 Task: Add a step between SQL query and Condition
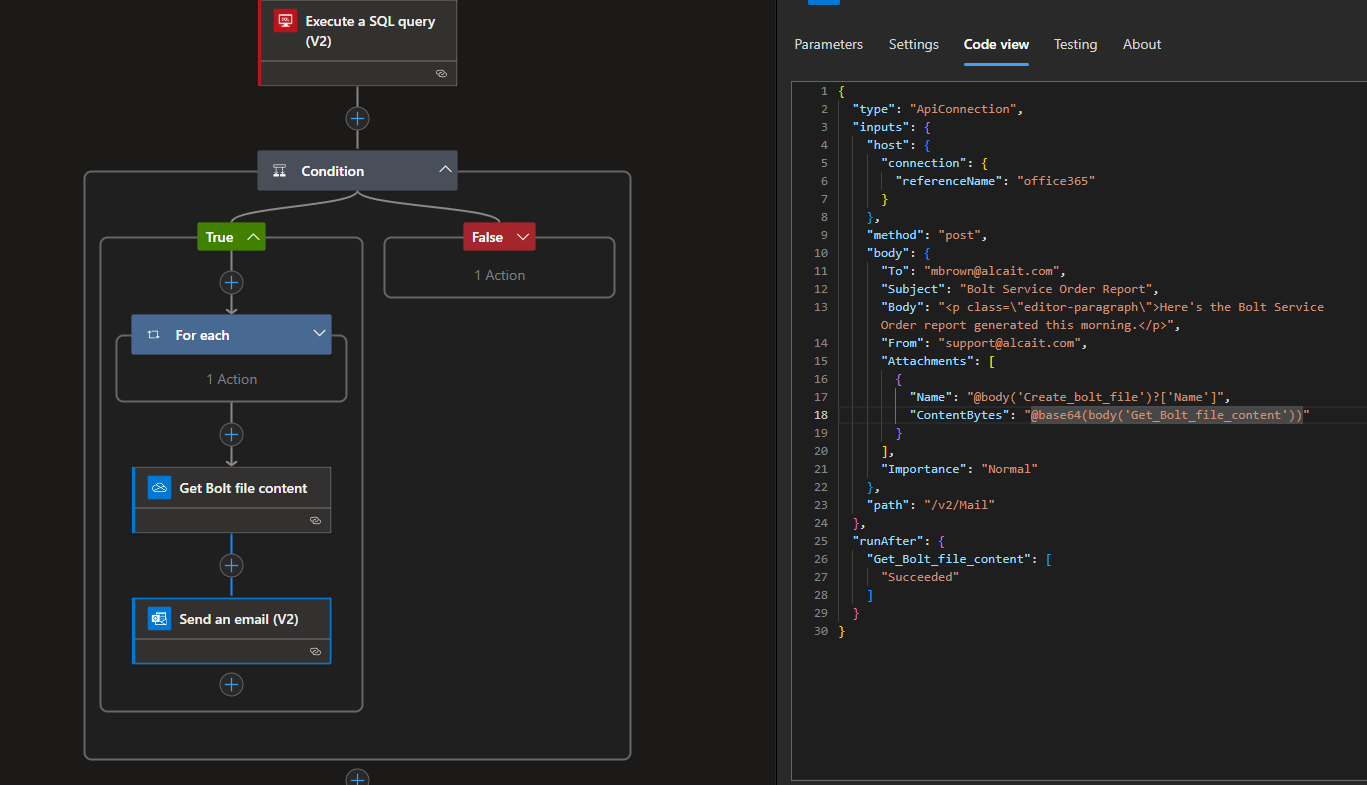pyautogui.click(x=357, y=118)
